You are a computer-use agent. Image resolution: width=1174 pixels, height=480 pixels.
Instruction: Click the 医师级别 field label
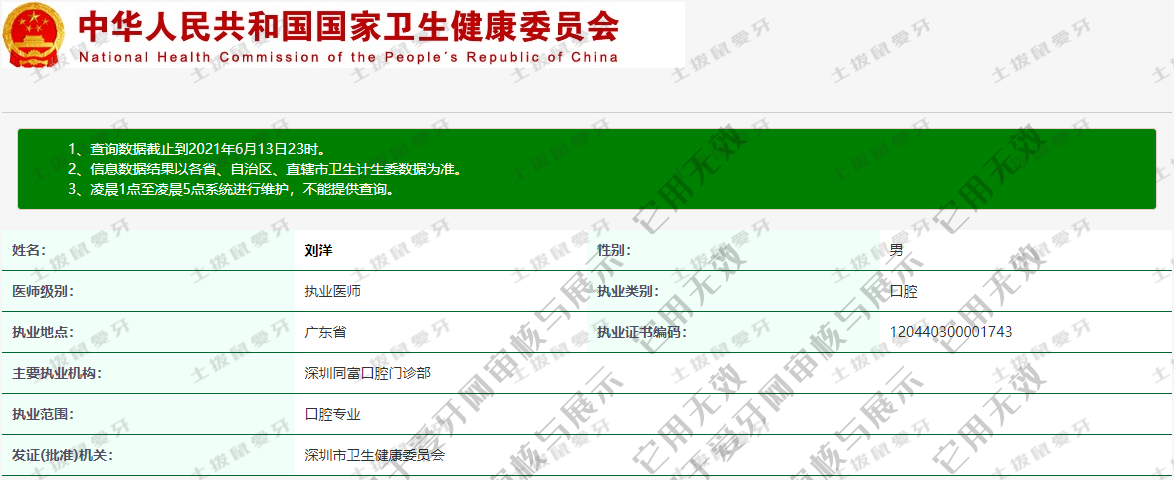[43, 292]
